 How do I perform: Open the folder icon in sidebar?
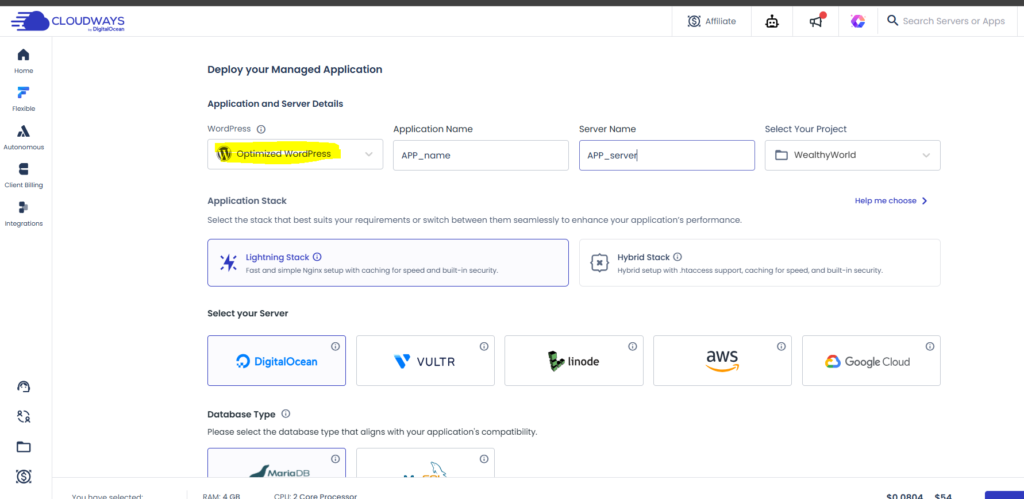point(23,446)
